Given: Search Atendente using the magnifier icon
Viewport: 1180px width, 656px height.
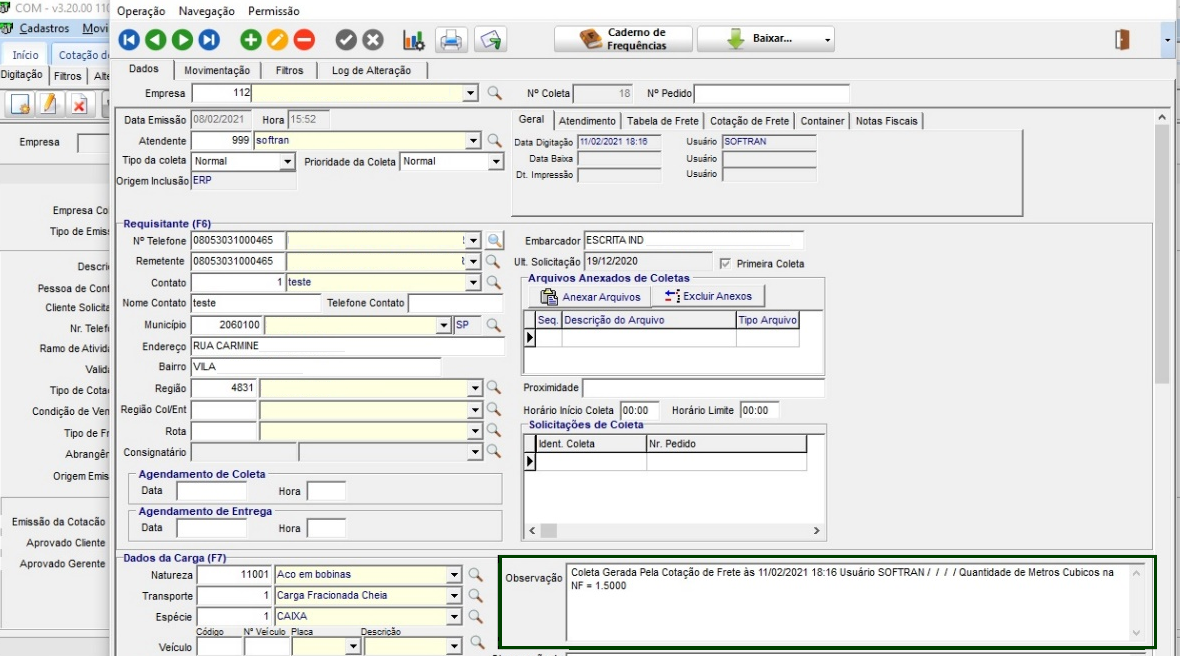Looking at the screenshot, I should (494, 141).
